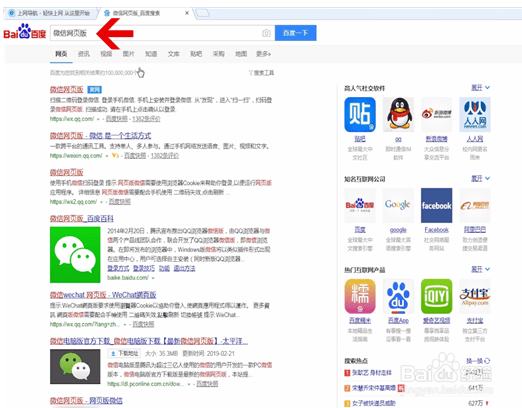Open the login method Baike sublink
Screen dimensions: 522x408
click(118, 268)
